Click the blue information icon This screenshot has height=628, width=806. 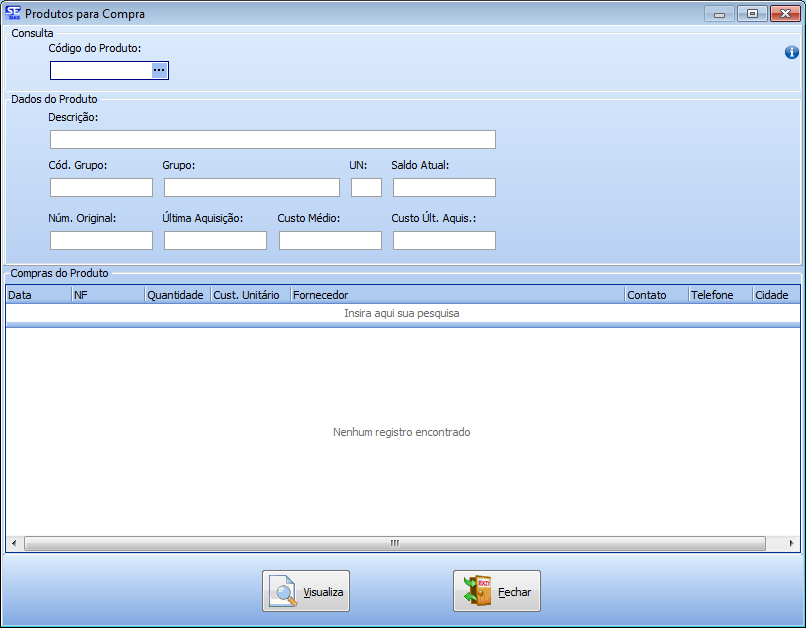click(791, 52)
